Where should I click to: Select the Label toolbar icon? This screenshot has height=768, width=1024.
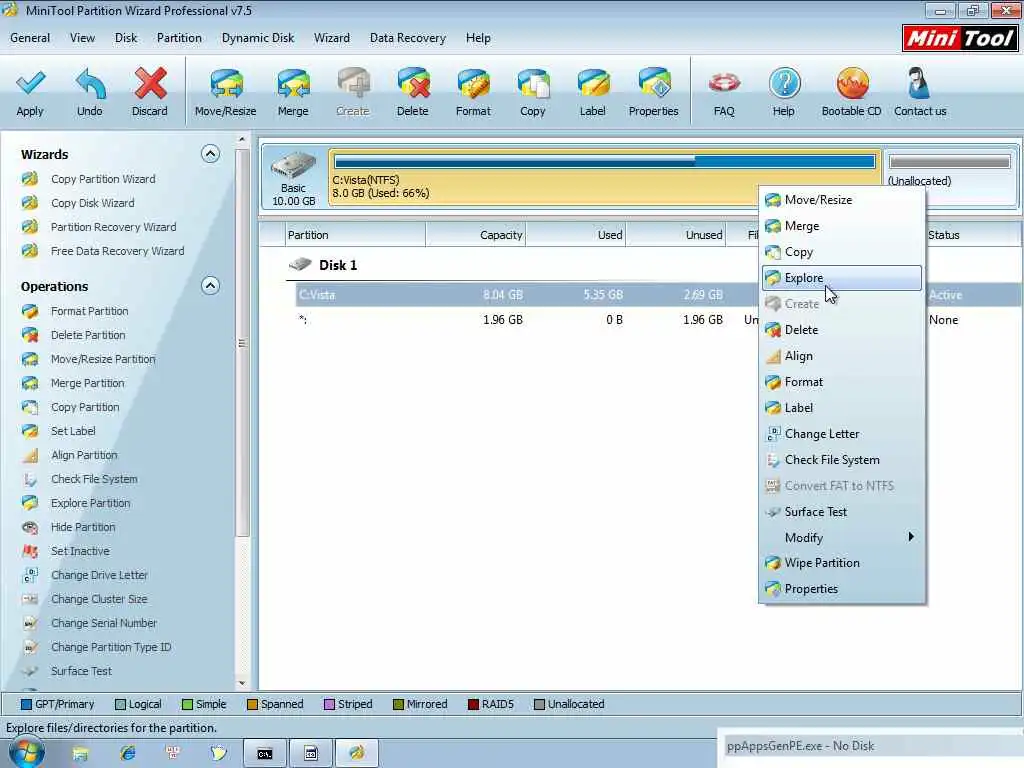click(x=593, y=84)
